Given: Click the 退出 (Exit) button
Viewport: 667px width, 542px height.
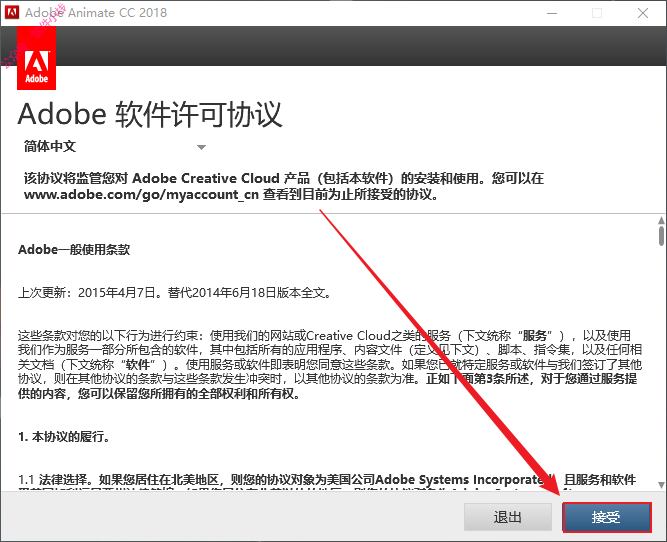Looking at the screenshot, I should (507, 517).
